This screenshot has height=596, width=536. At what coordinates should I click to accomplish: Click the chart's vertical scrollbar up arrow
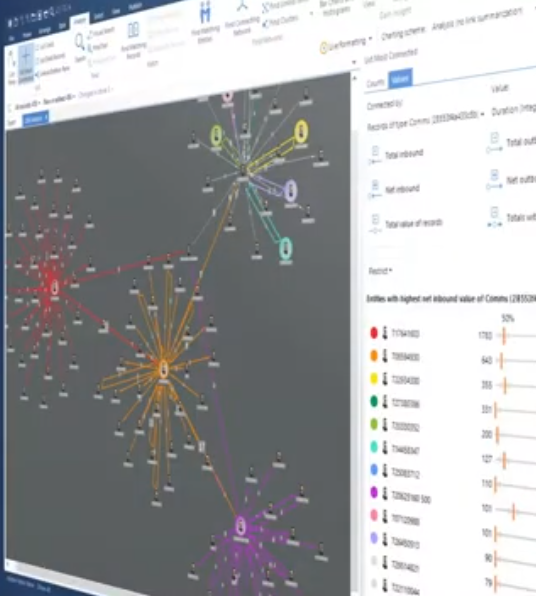point(355,79)
